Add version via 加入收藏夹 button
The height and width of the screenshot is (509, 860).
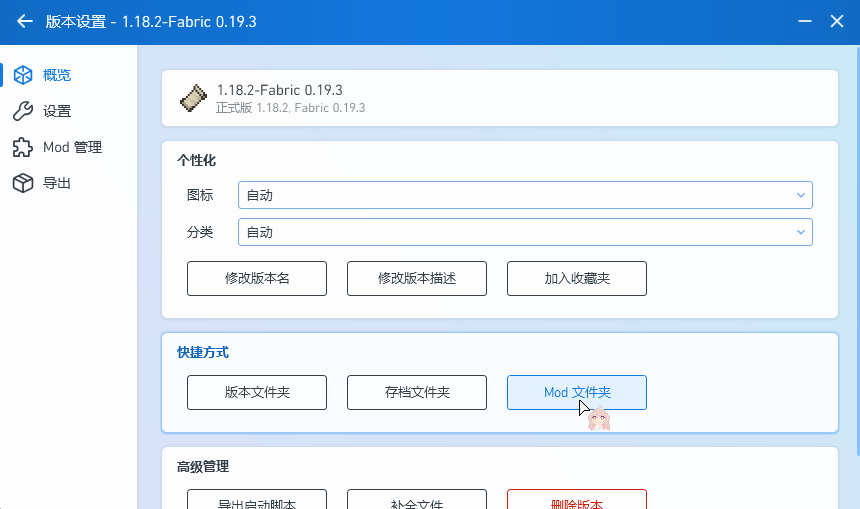click(x=577, y=279)
